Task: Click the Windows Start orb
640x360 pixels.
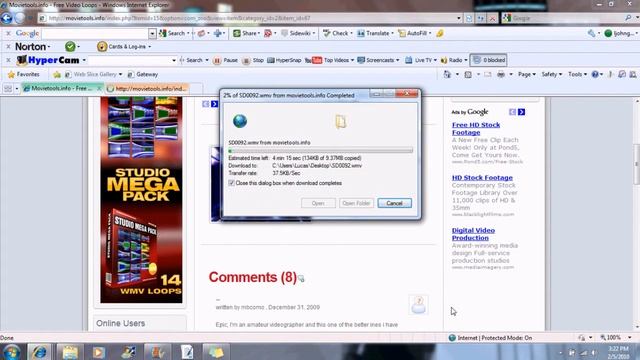Action: click(x=11, y=352)
